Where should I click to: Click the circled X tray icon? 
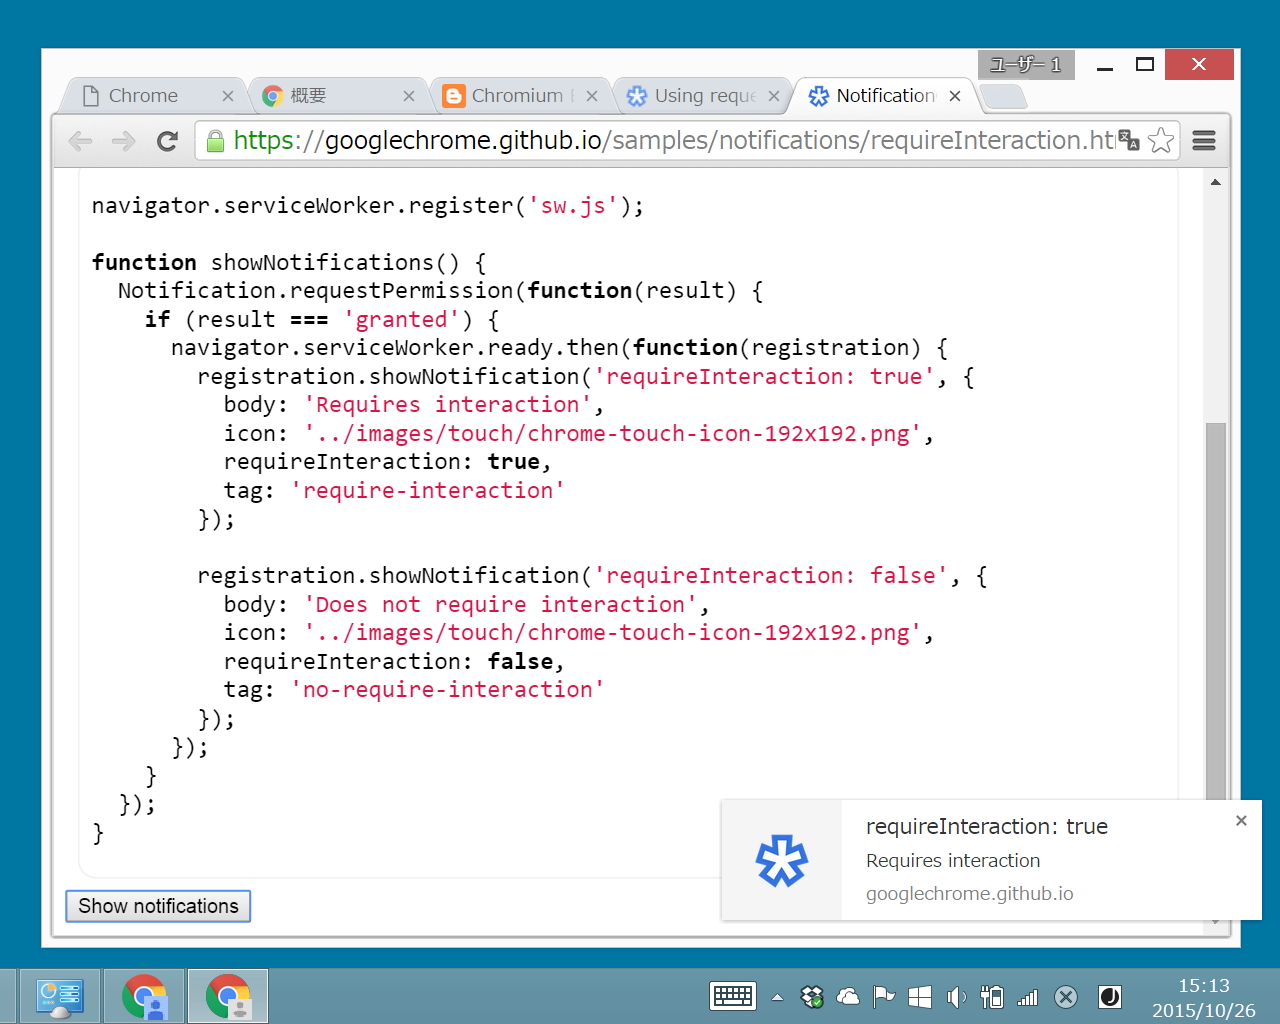click(1066, 996)
